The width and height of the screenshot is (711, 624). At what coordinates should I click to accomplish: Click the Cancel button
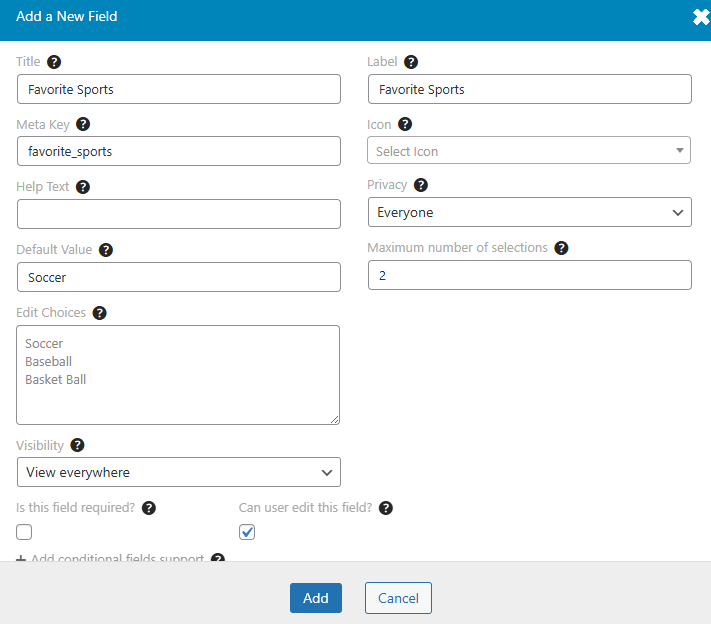399,598
